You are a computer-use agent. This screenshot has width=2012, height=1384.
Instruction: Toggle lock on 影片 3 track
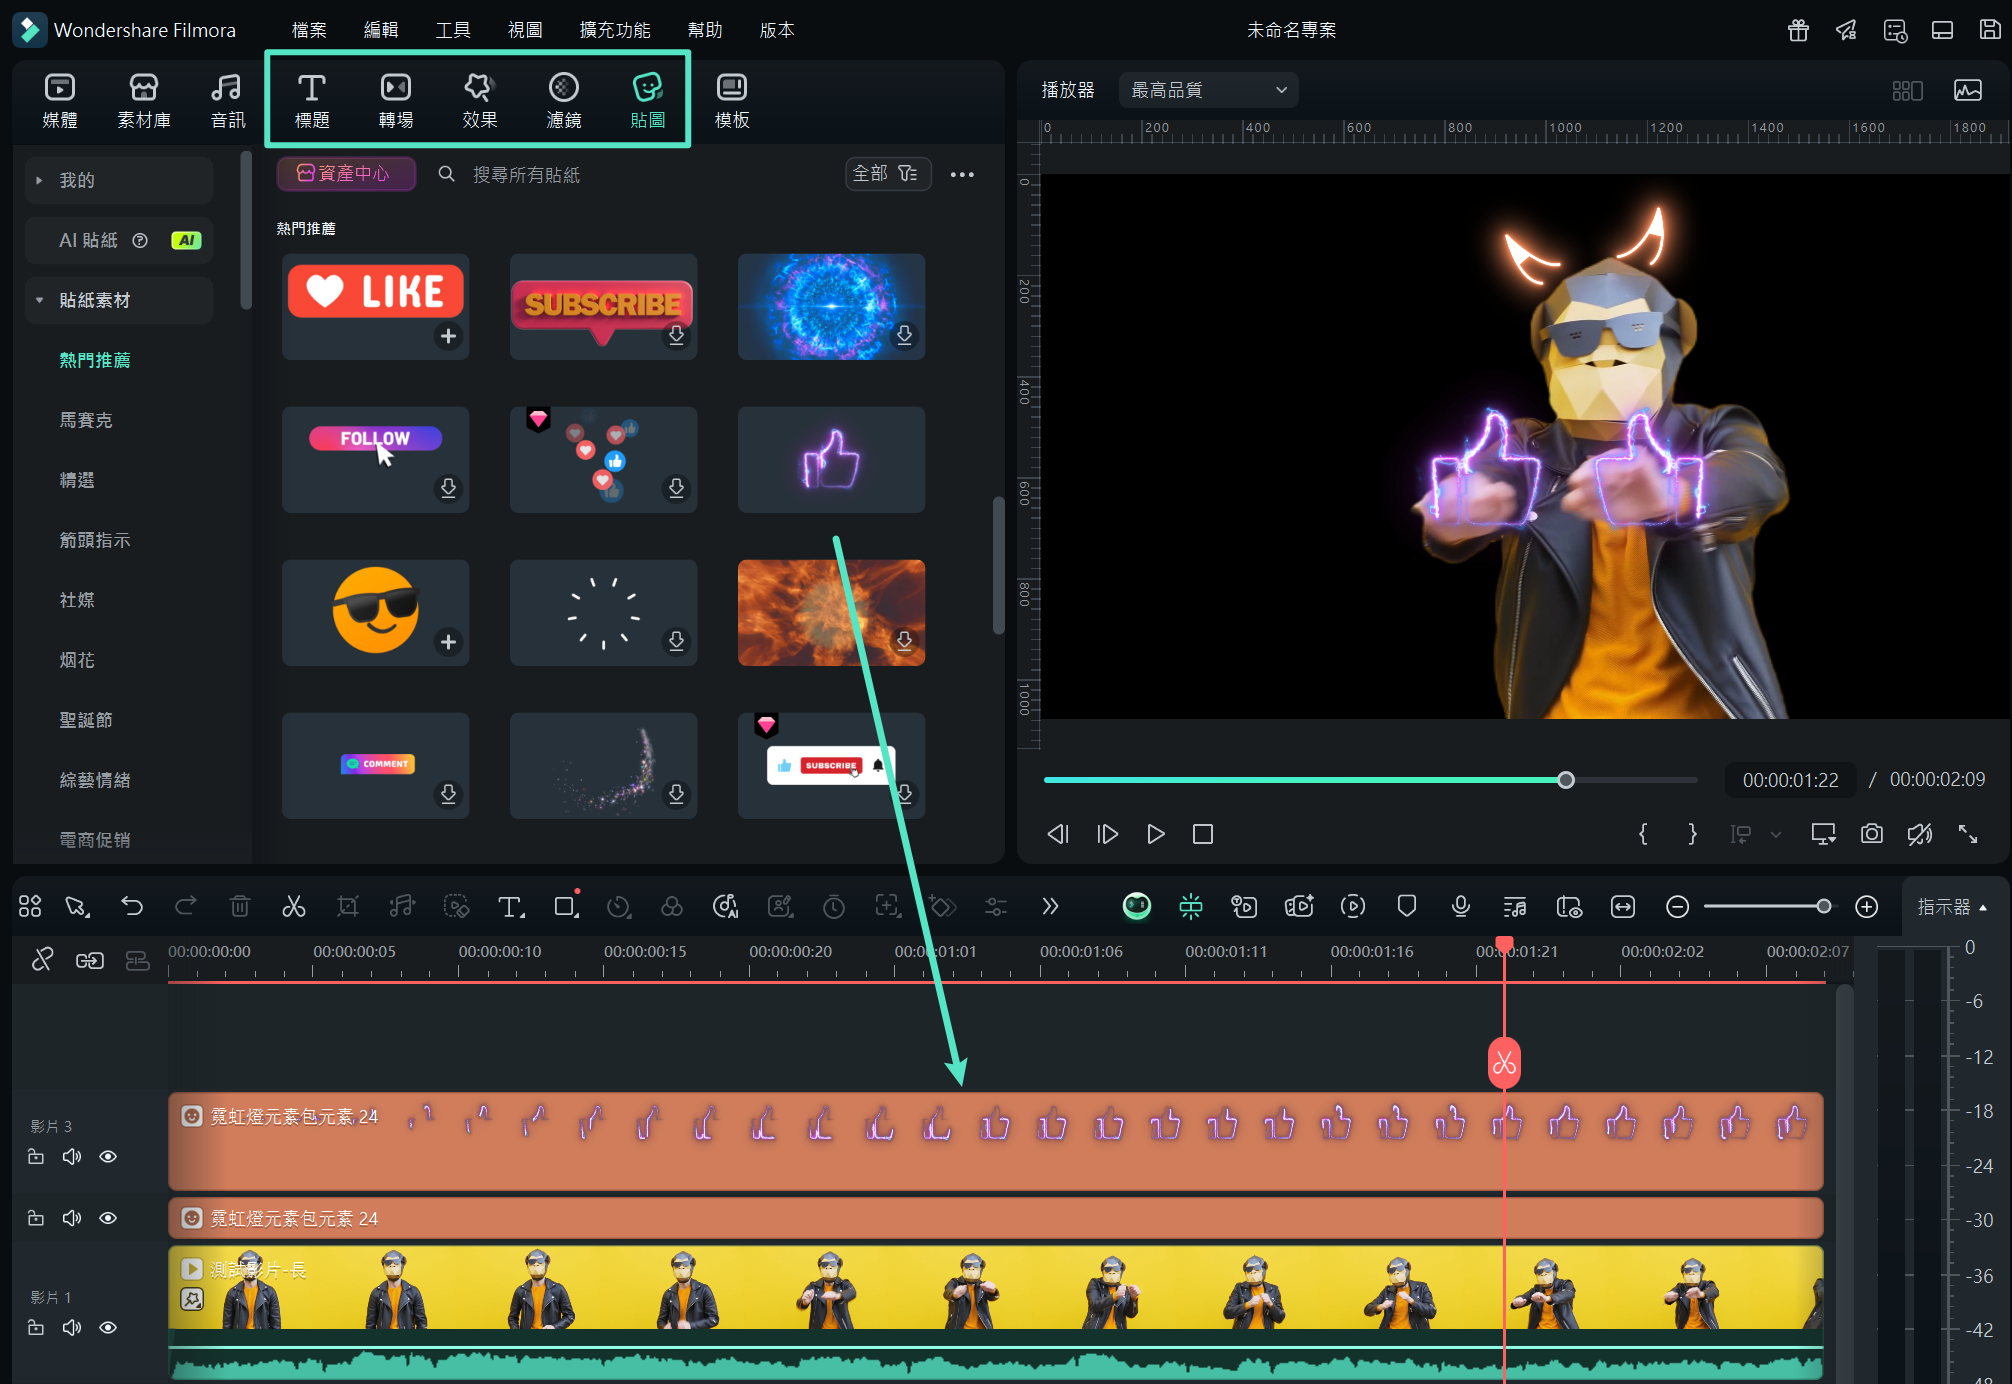[36, 1156]
